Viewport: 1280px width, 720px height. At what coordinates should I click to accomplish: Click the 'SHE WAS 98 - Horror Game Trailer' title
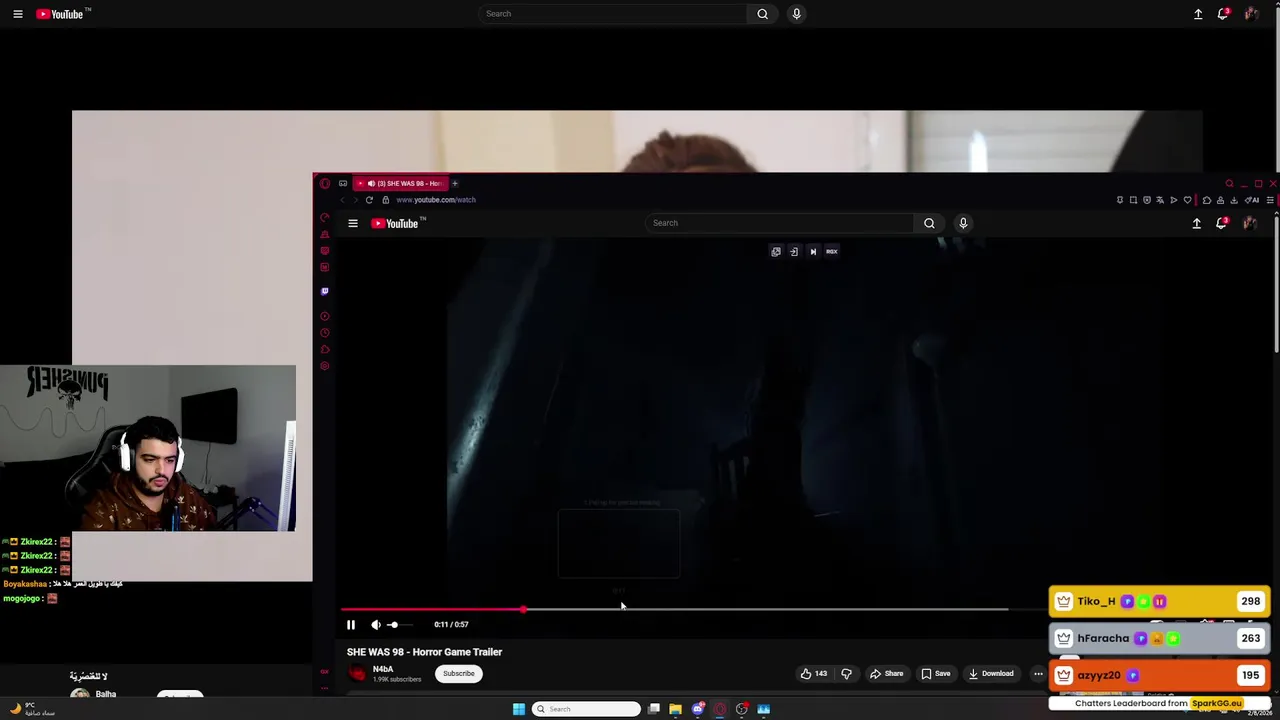pos(424,652)
